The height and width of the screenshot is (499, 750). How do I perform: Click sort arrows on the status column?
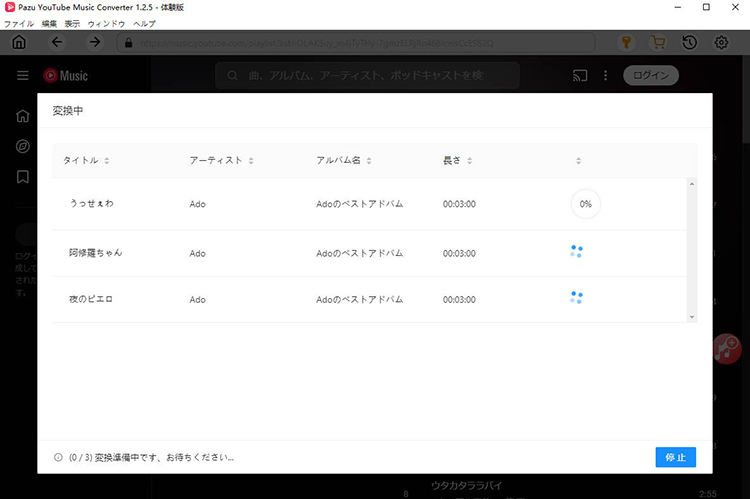pos(579,161)
